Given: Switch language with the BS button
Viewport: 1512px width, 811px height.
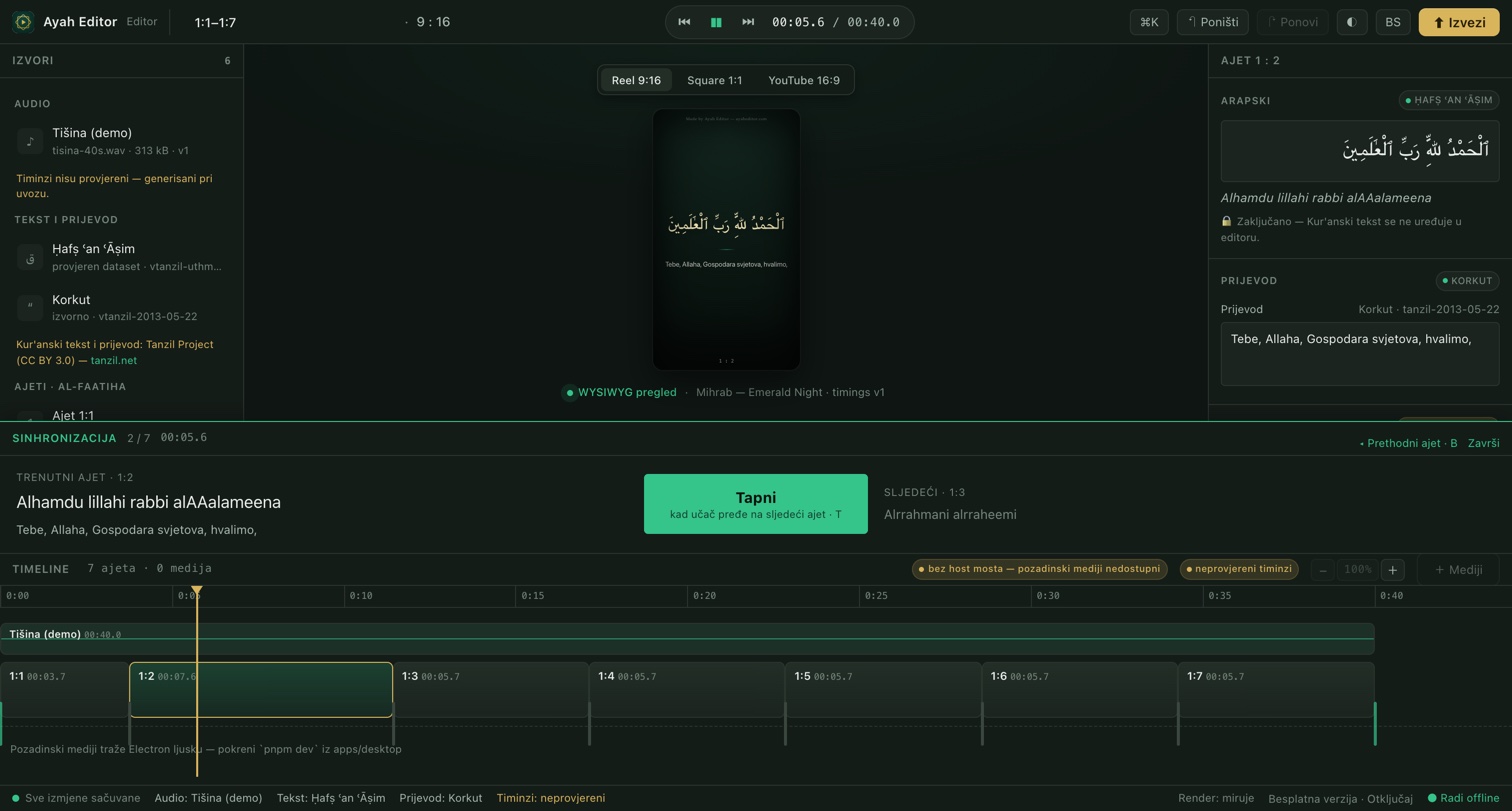Looking at the screenshot, I should point(1393,22).
